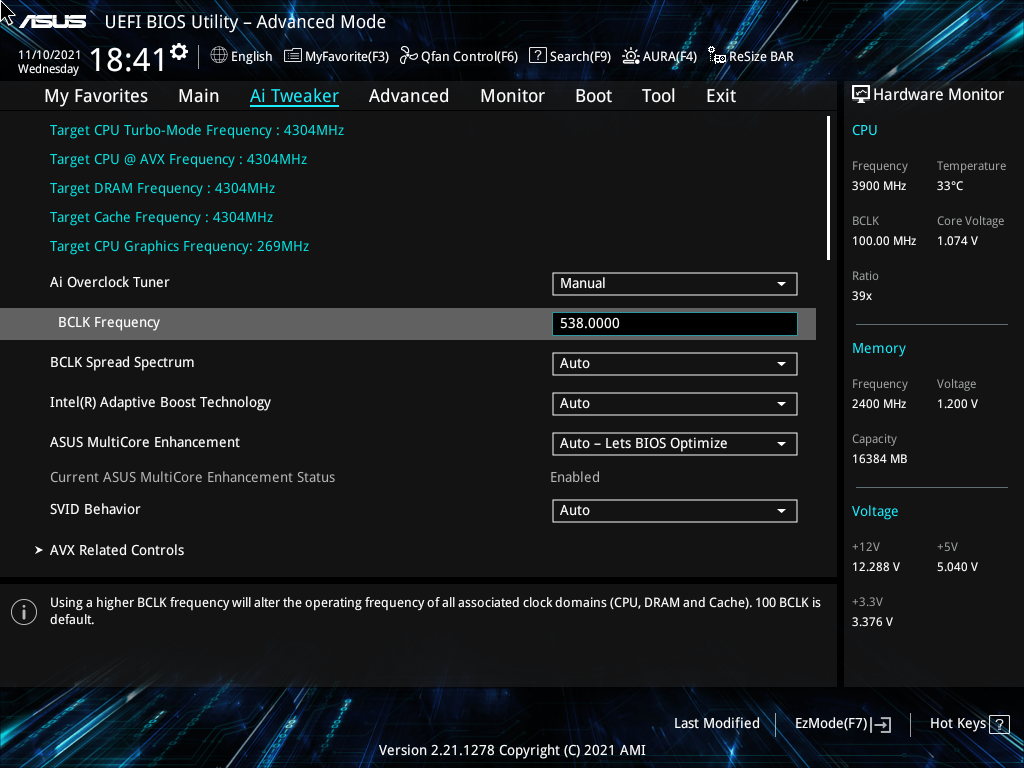
Task: Click the 3900 MHz CPU frequency value
Action: tap(879, 186)
